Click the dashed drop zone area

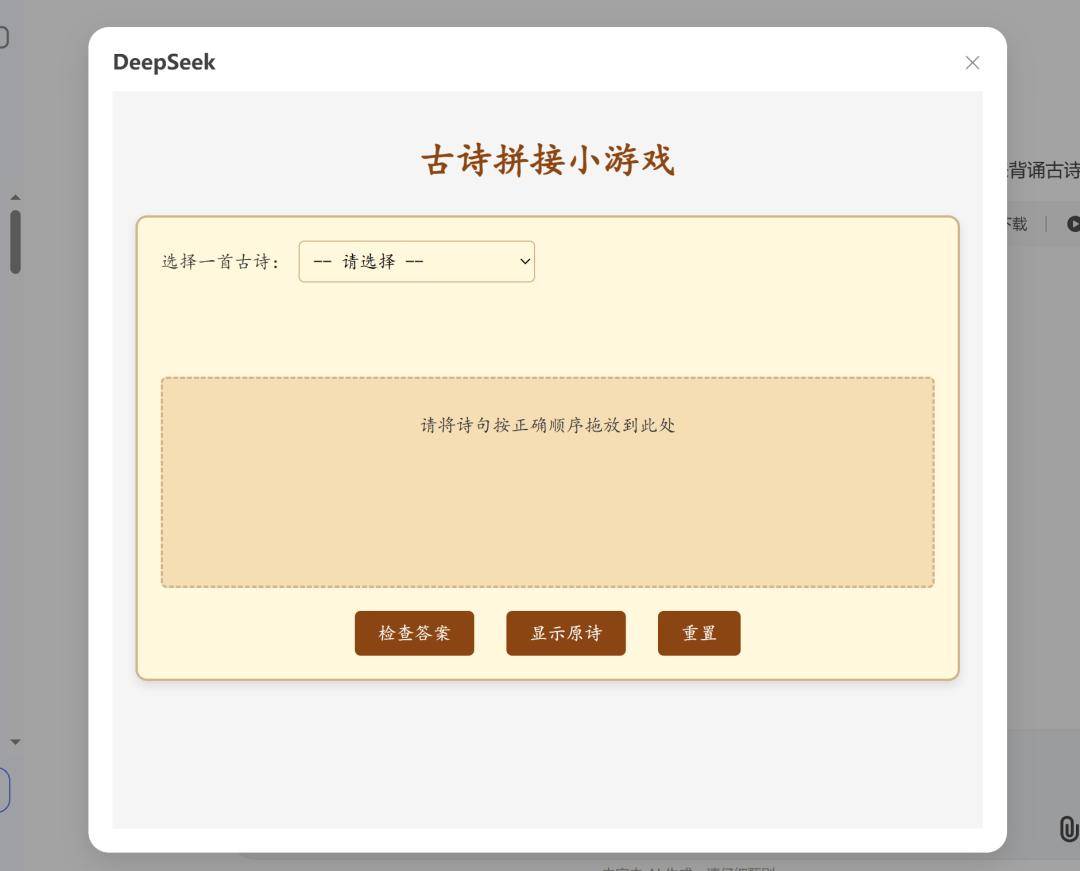click(546, 480)
